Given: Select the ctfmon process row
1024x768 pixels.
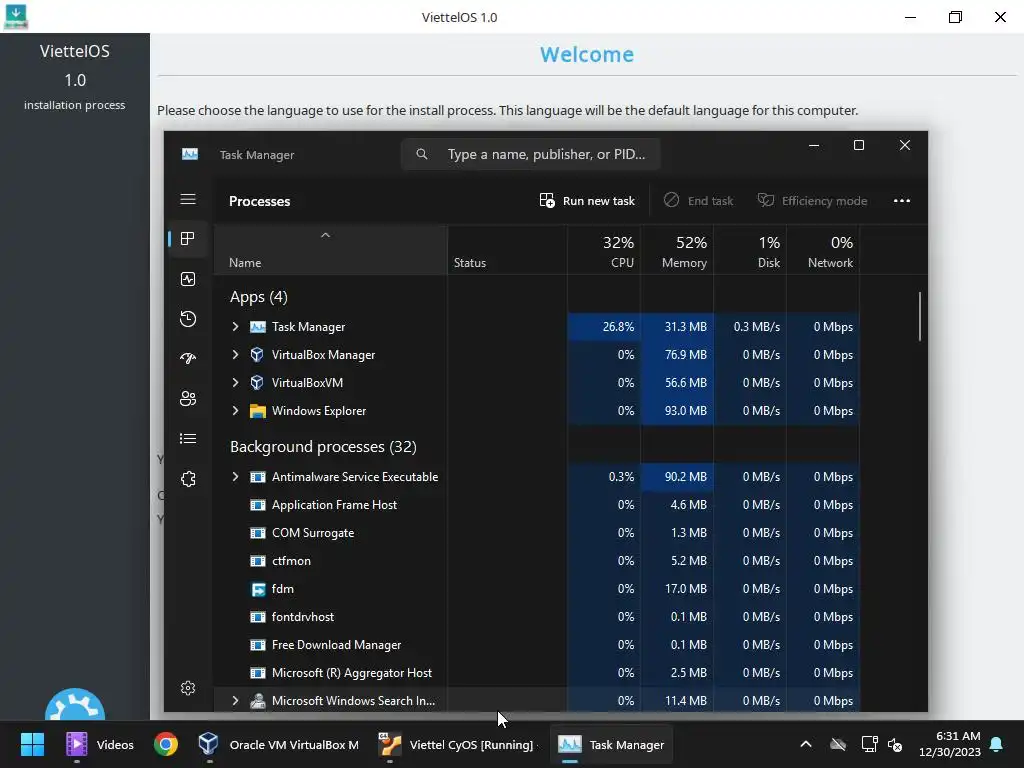Looking at the screenshot, I should (537, 561).
